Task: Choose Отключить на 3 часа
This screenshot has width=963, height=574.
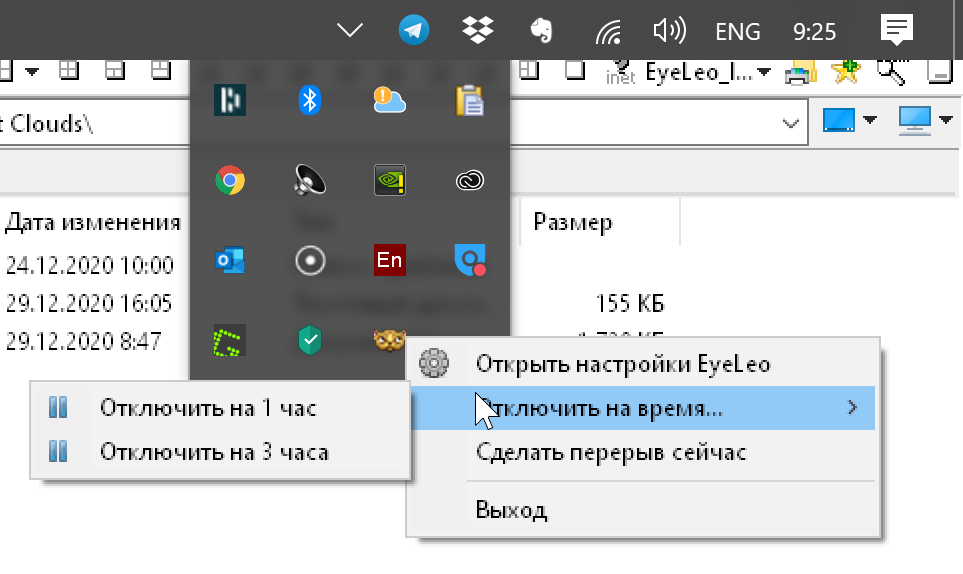Action: click(x=220, y=452)
